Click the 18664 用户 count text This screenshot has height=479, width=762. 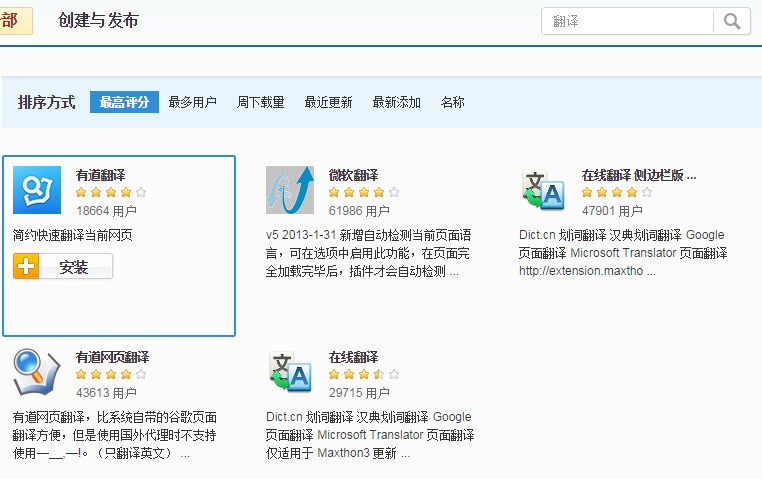pos(106,211)
